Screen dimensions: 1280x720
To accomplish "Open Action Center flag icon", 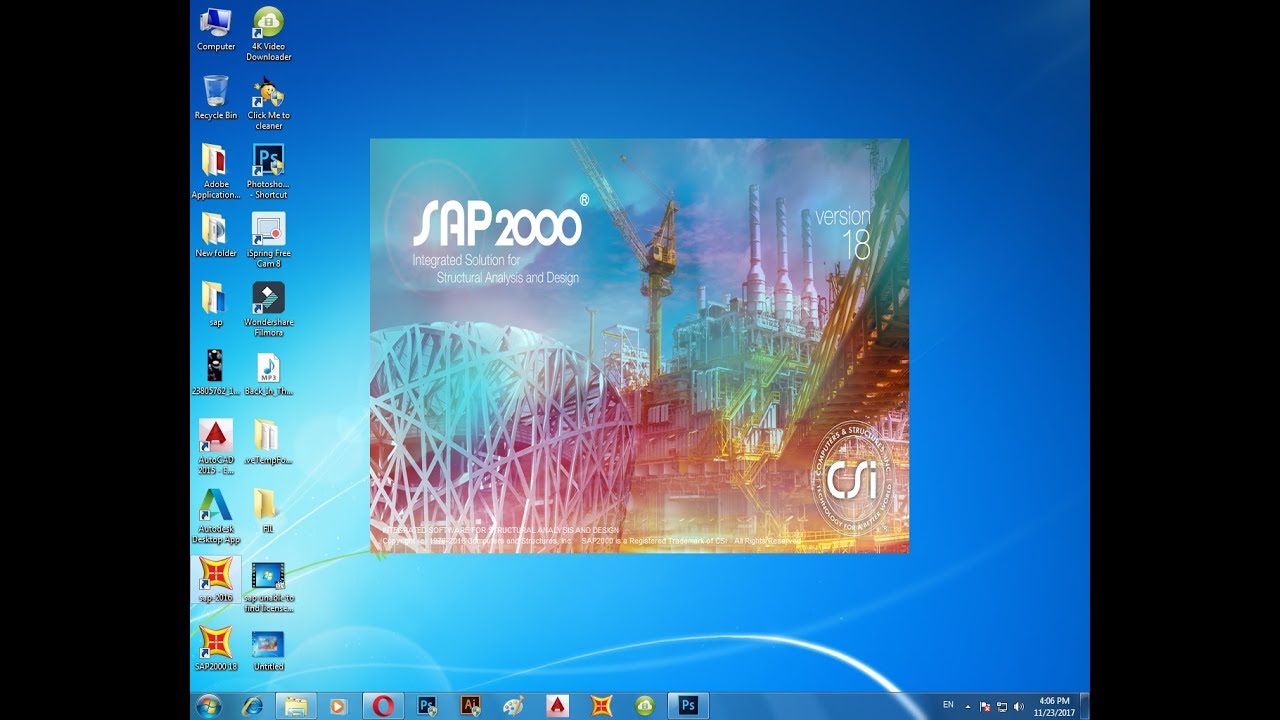I will [x=985, y=706].
